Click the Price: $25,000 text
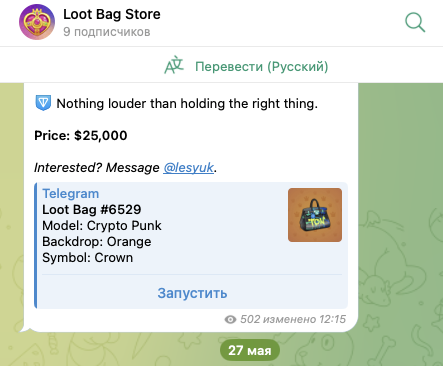This screenshot has width=443, height=366. [81, 135]
